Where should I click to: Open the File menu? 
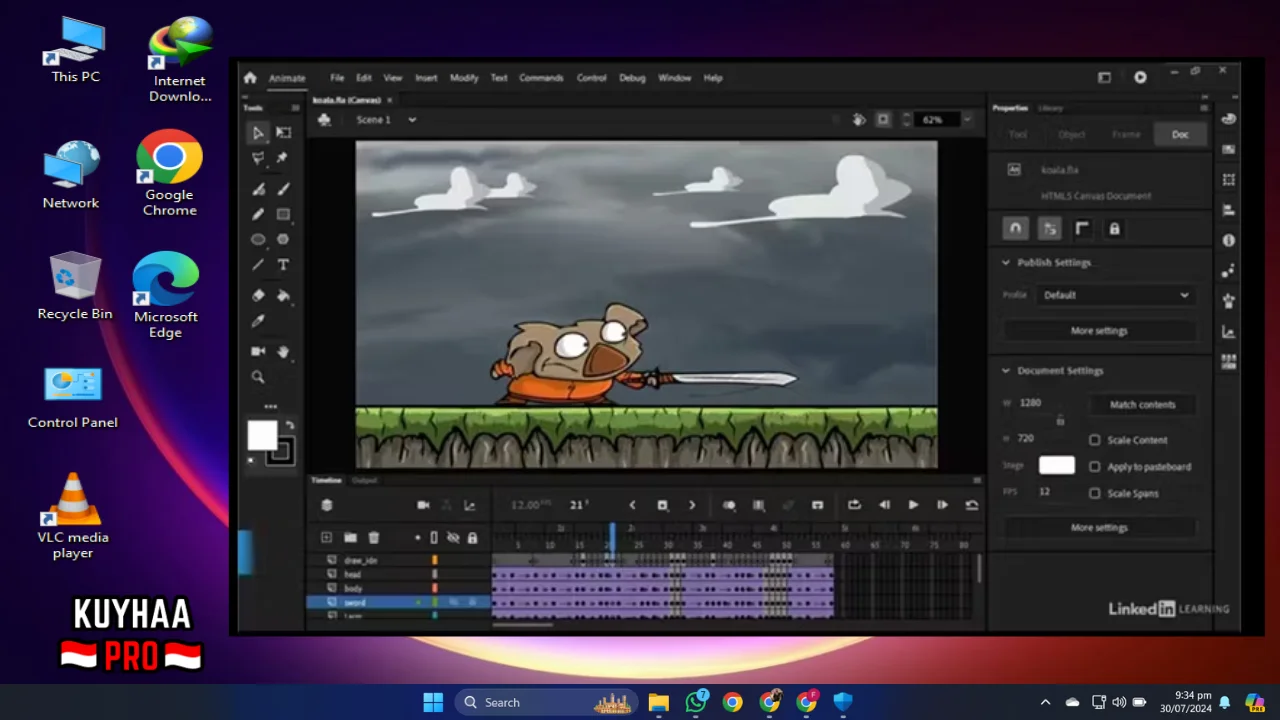(x=337, y=78)
